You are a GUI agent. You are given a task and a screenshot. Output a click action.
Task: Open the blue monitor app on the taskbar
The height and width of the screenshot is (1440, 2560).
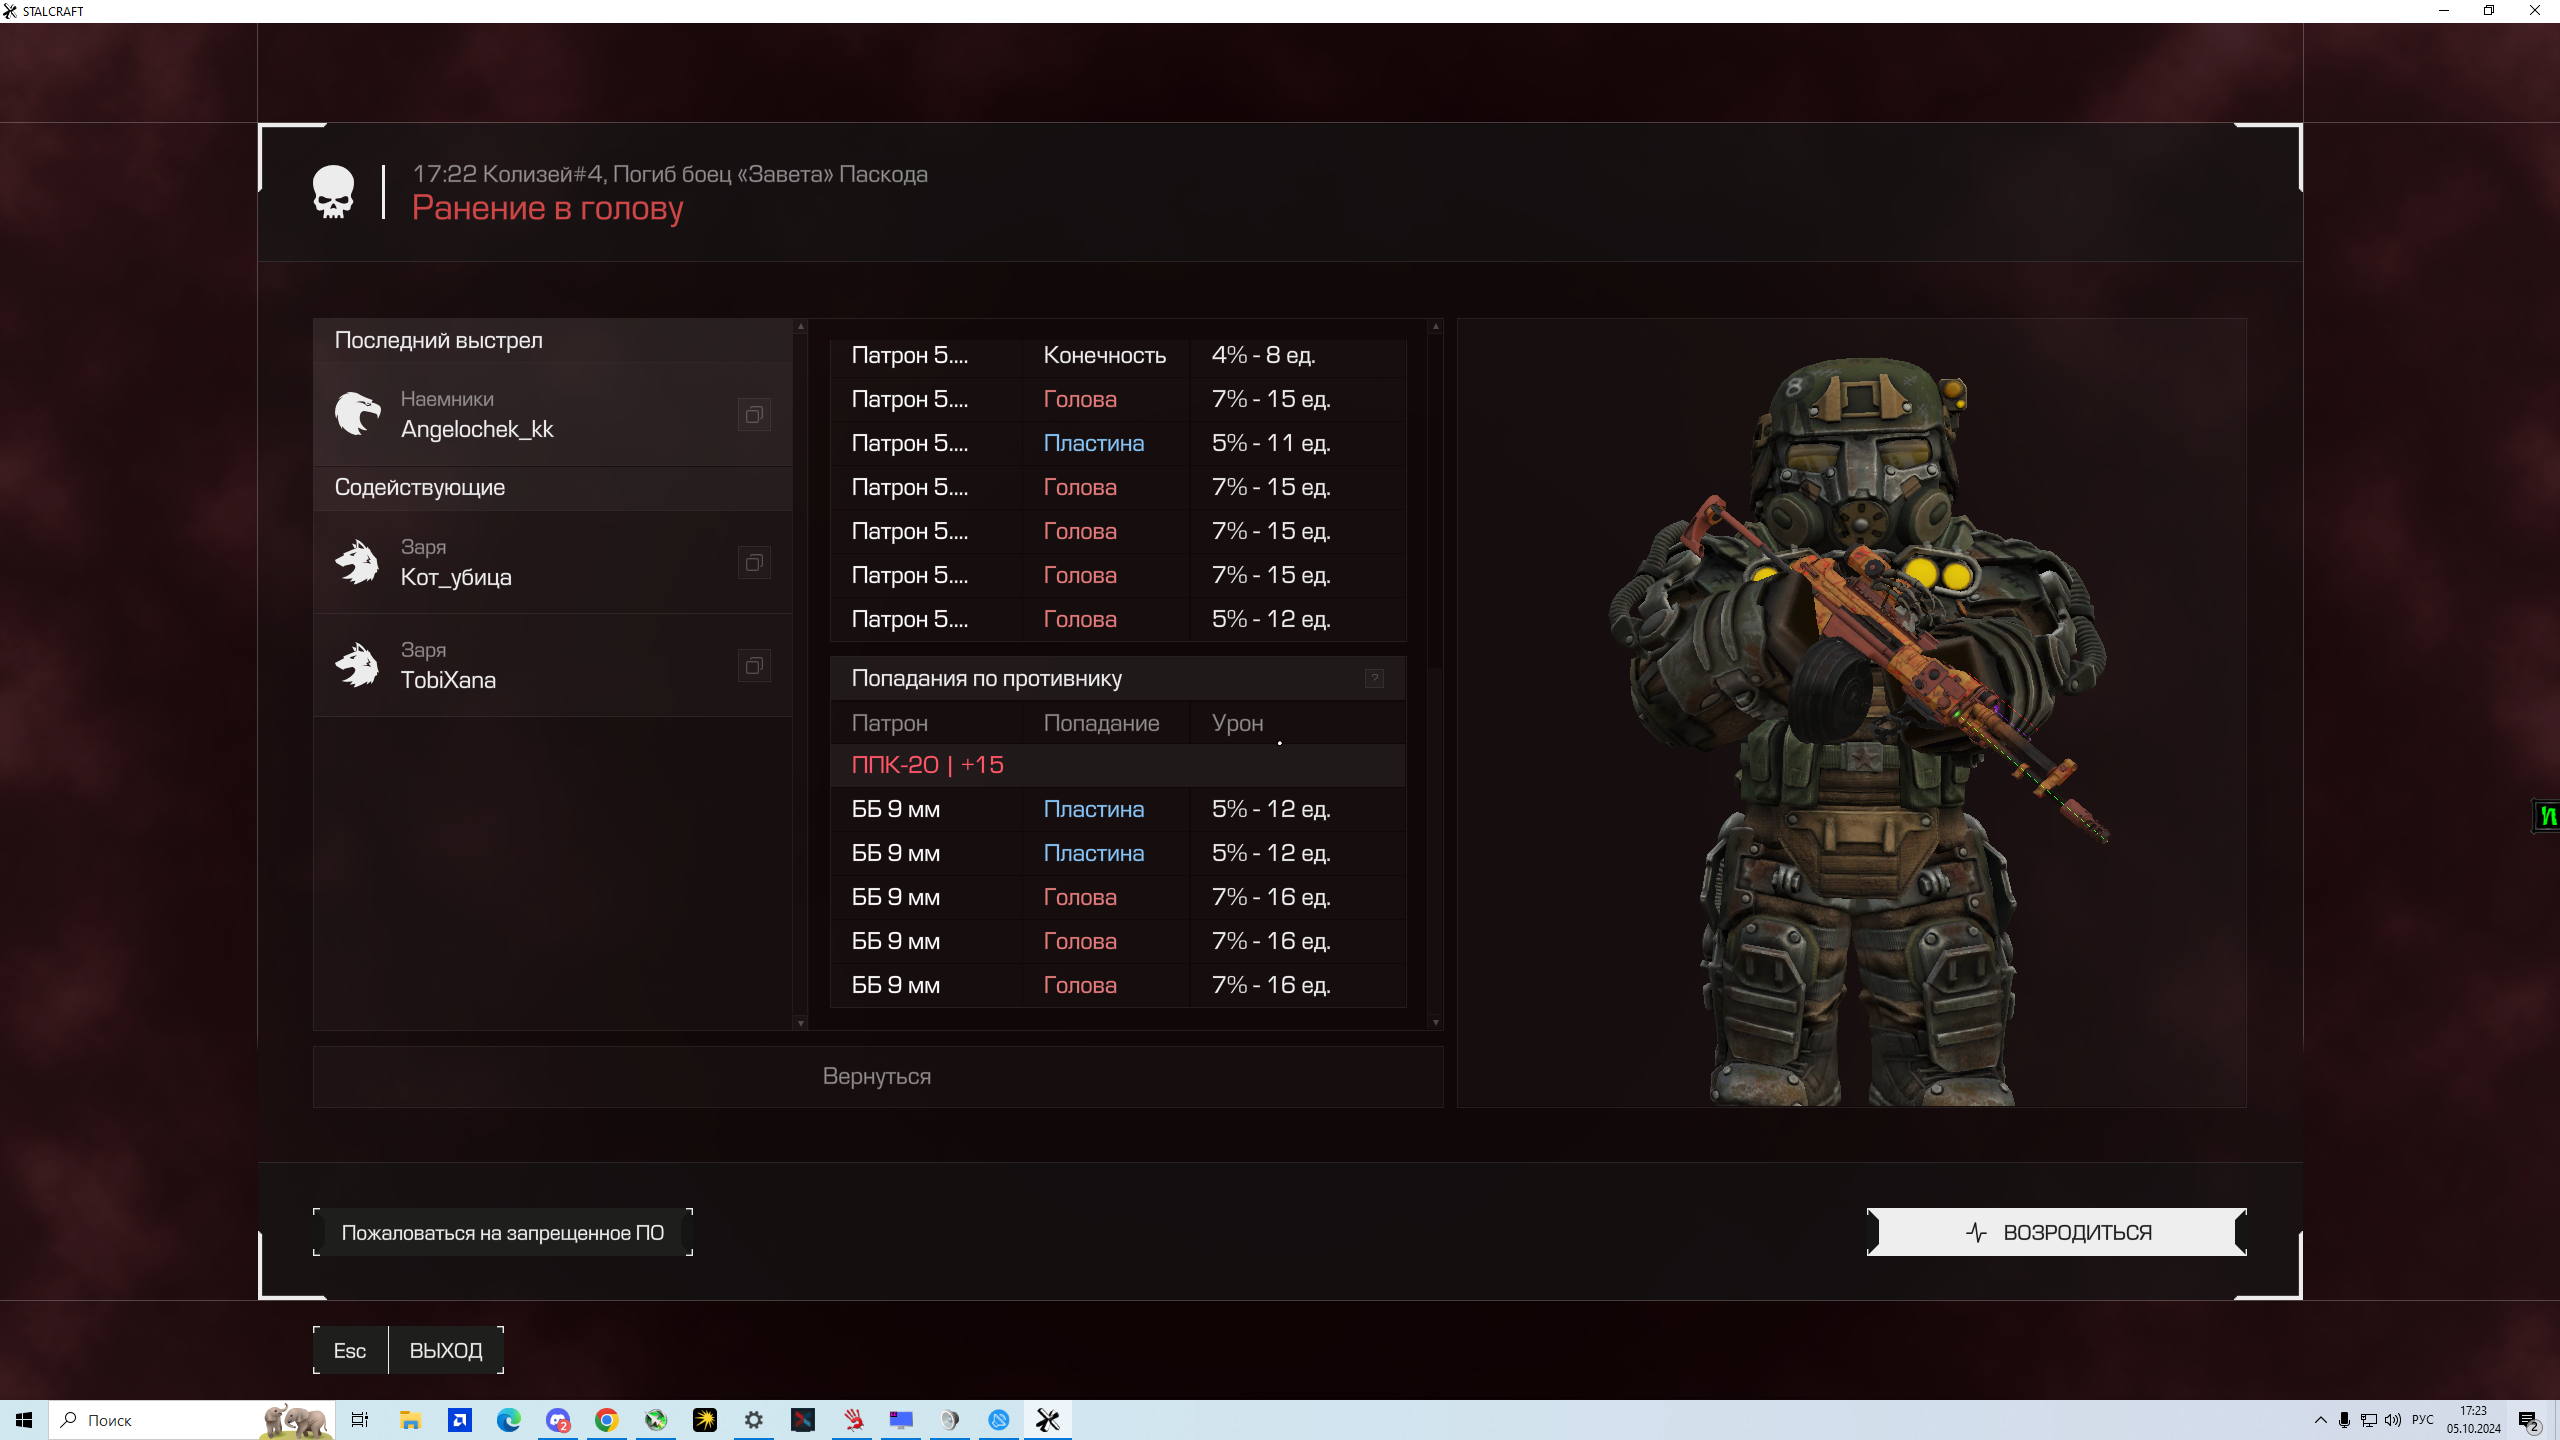[901, 1420]
